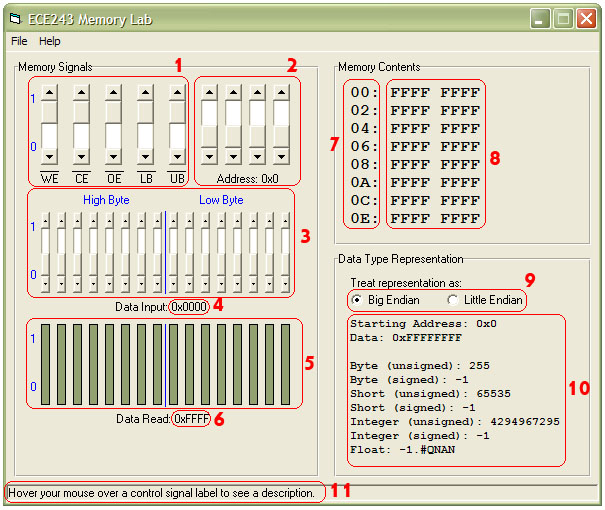Click memory address label 0E:
This screenshot has height=510, width=605.
[363, 218]
